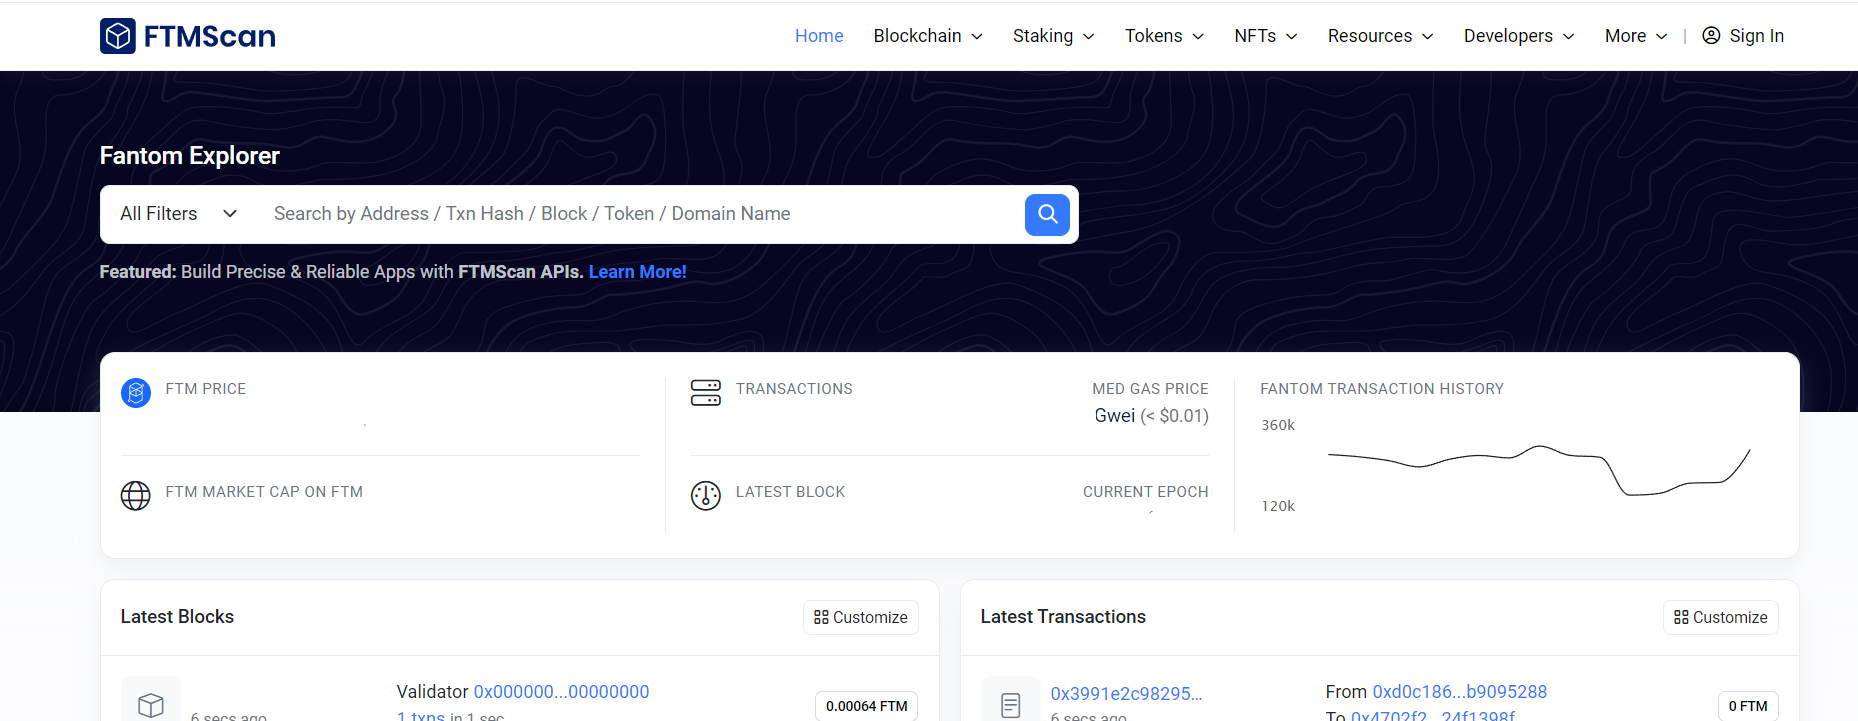Click the 1 txns link
This screenshot has height=721, width=1858.
pos(421,716)
